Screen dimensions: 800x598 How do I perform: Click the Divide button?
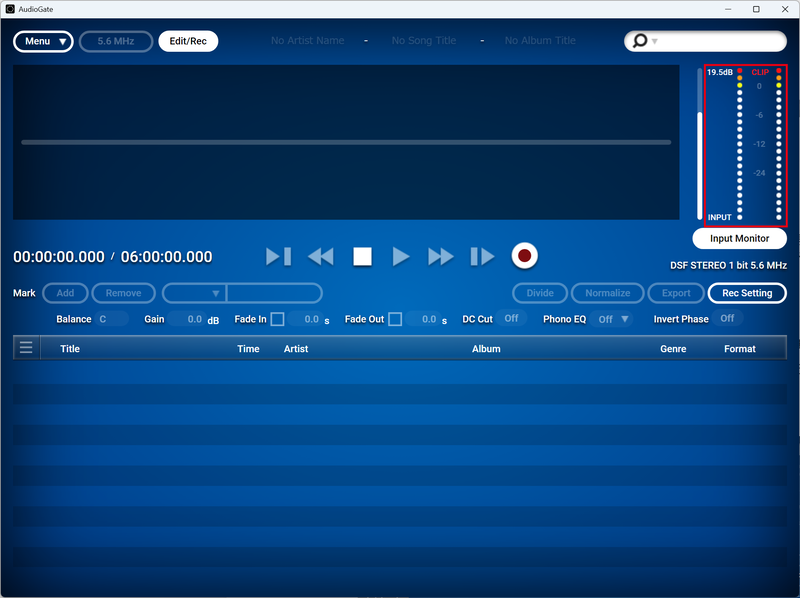(540, 293)
